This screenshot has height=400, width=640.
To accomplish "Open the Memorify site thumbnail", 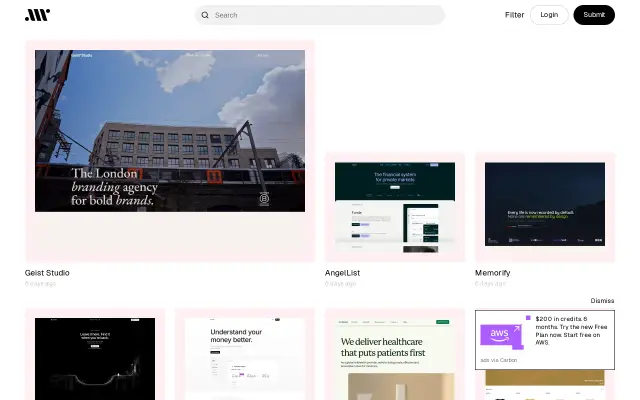I will coord(545,207).
